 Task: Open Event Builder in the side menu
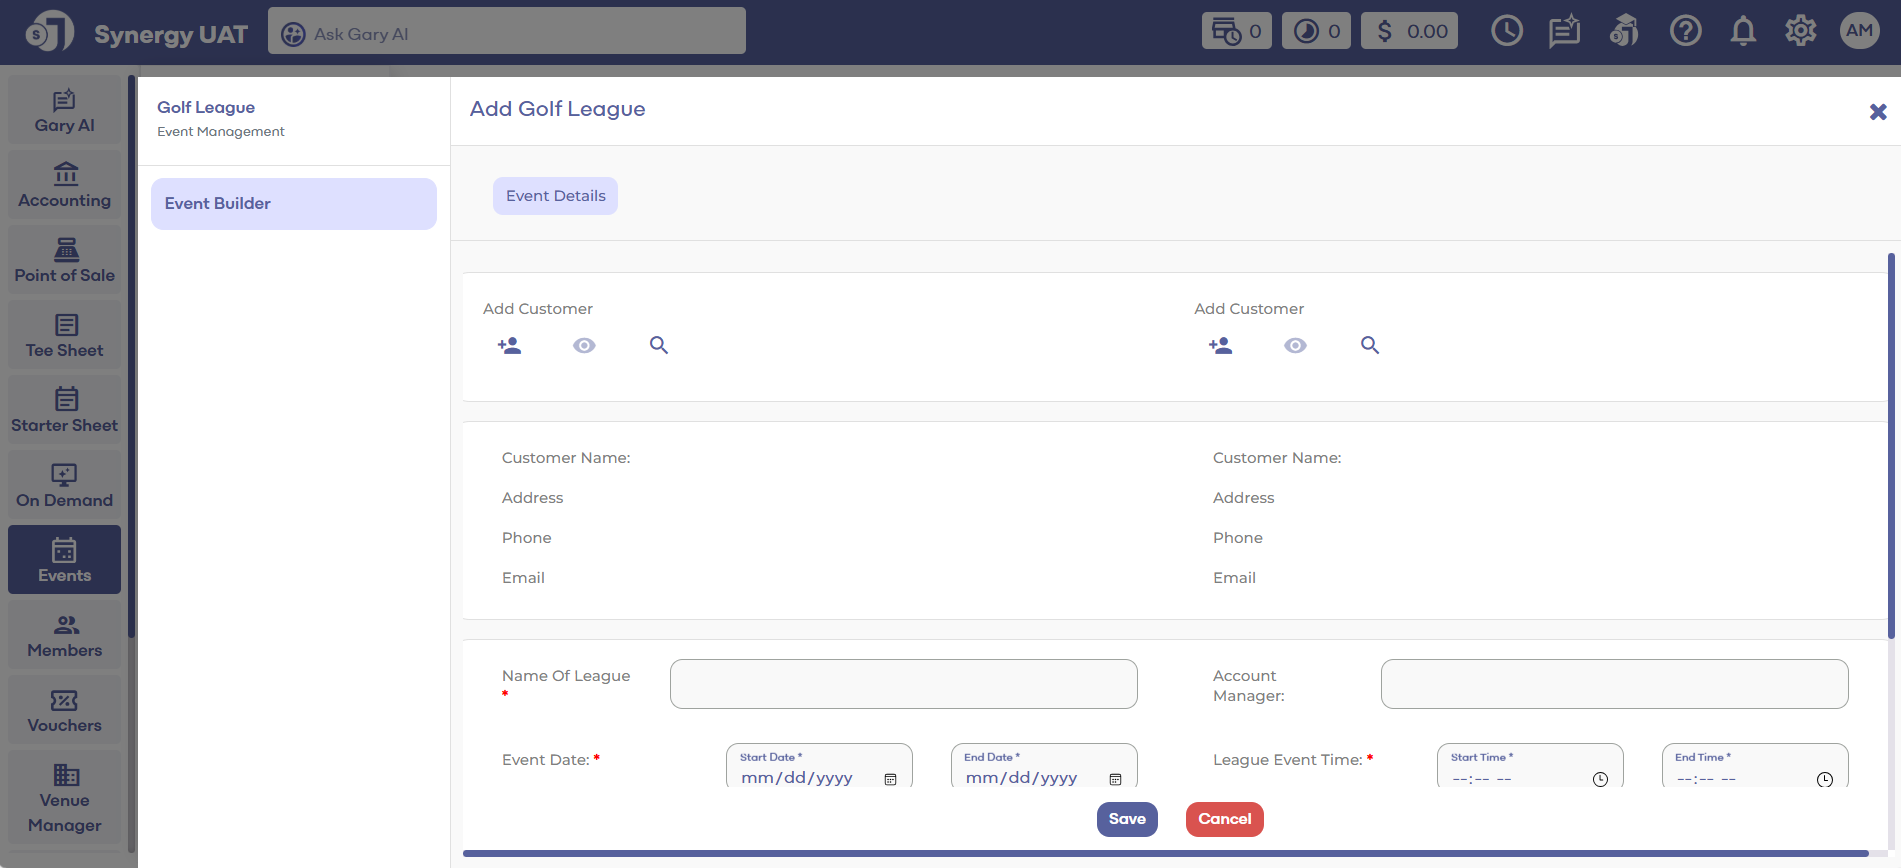click(x=293, y=204)
